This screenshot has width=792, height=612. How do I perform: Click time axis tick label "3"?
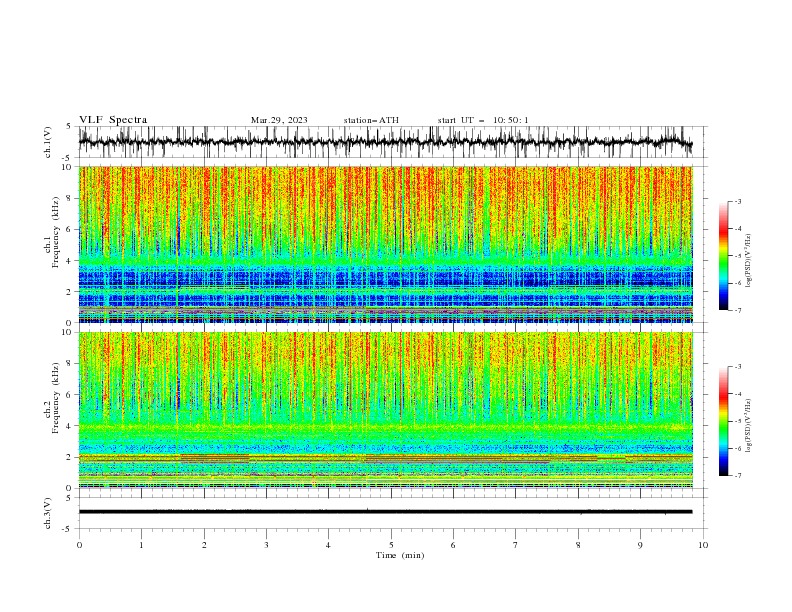tap(266, 545)
